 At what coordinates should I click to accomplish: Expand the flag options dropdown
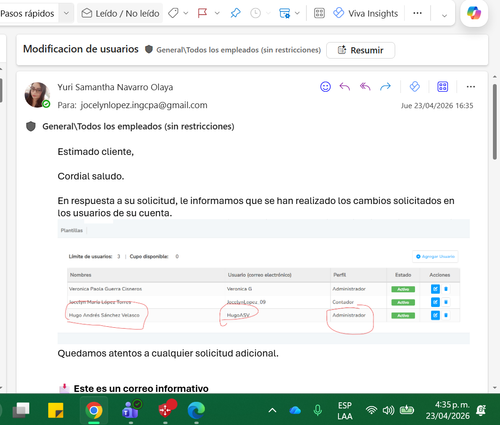point(217,13)
